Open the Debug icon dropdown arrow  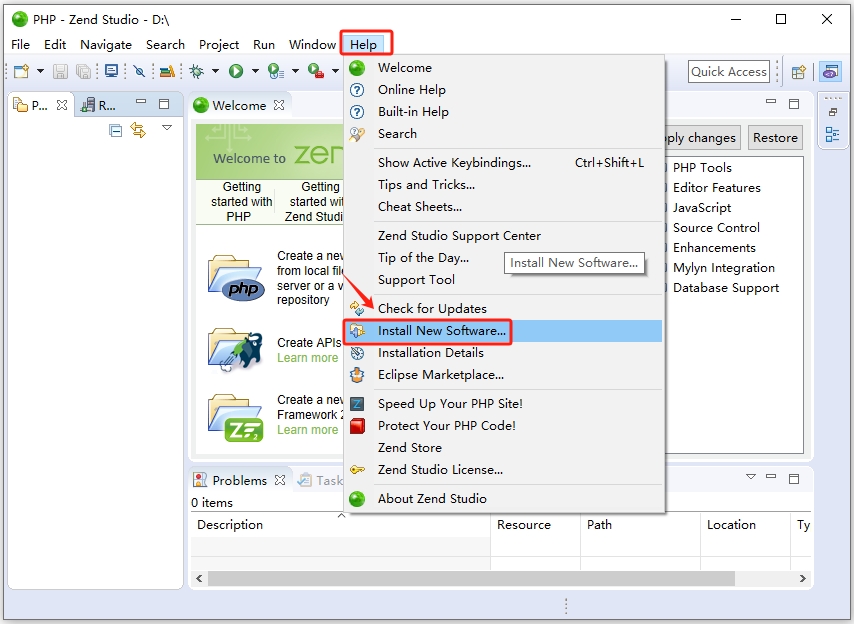(216, 71)
